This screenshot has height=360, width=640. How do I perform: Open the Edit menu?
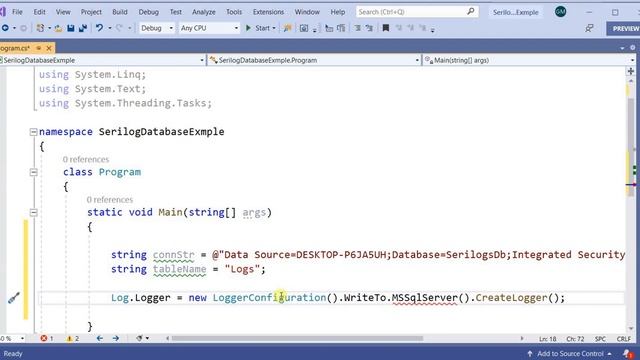39,12
